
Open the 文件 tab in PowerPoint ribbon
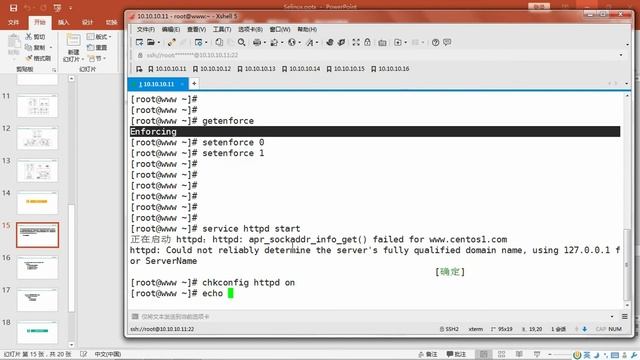coord(13,22)
